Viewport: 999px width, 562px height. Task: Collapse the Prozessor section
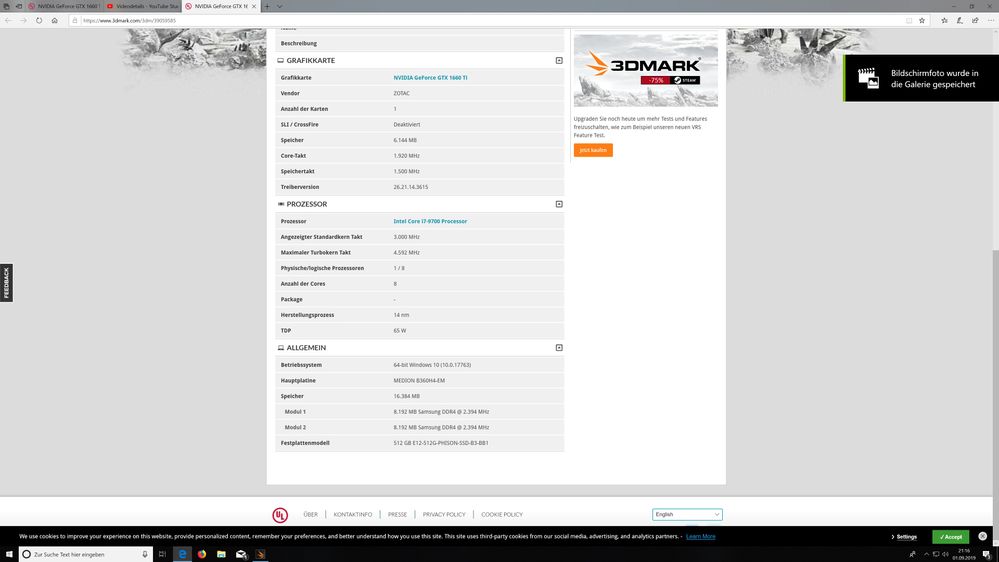coord(559,204)
